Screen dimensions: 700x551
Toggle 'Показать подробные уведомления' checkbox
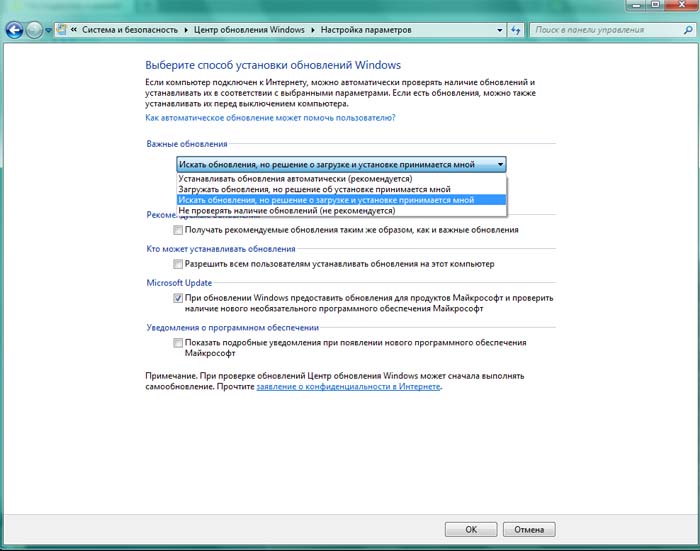click(178, 343)
